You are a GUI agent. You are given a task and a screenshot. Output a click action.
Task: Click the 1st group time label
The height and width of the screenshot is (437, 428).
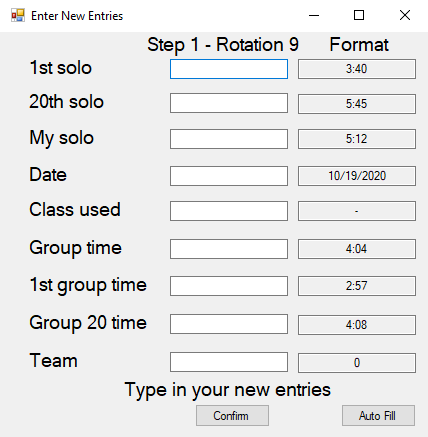tap(88, 285)
